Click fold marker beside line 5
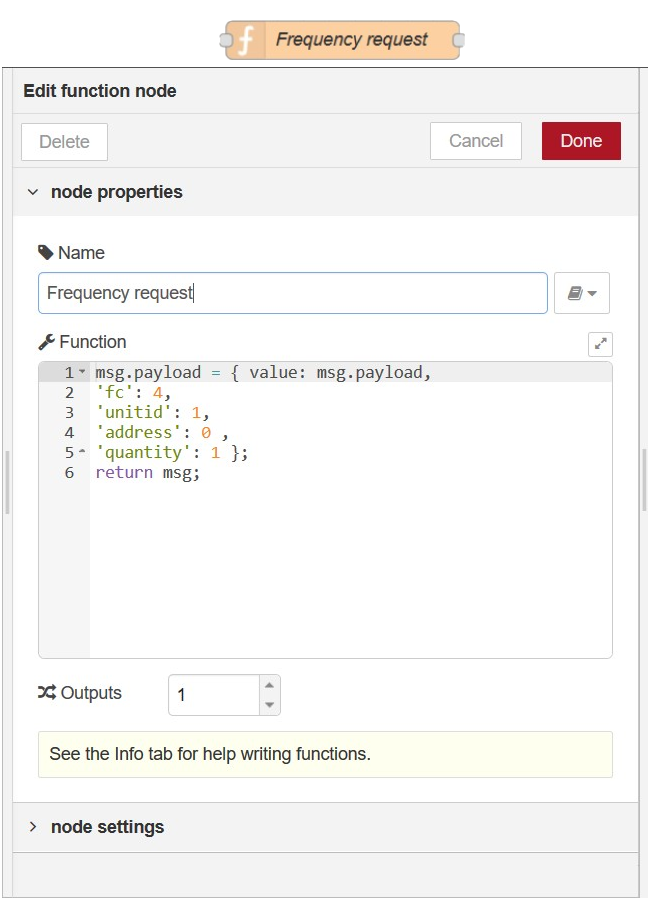 pyautogui.click(x=82, y=452)
